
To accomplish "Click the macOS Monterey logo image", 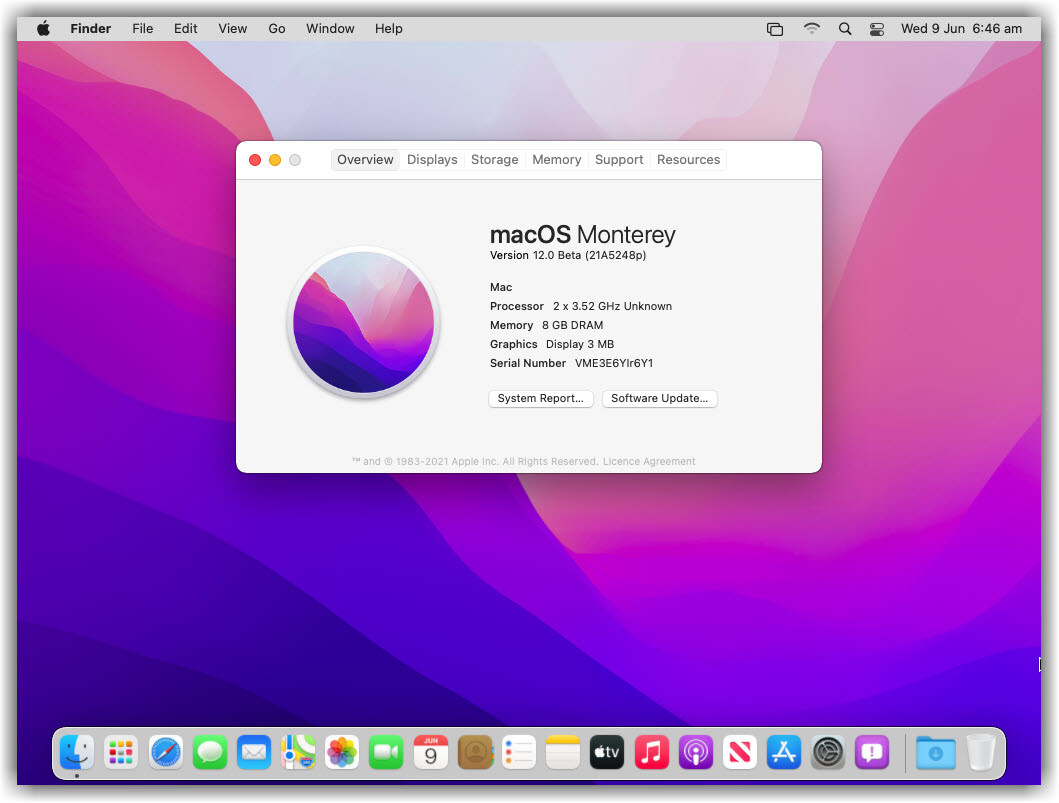I will click(364, 322).
